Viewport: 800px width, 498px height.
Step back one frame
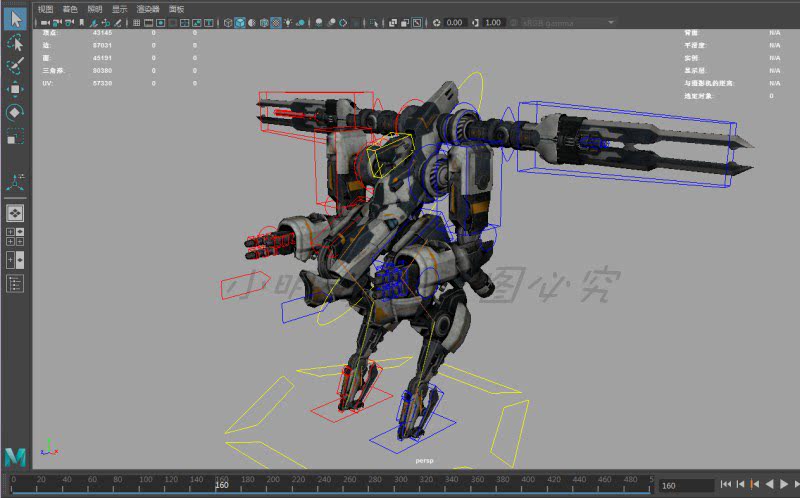click(740, 484)
